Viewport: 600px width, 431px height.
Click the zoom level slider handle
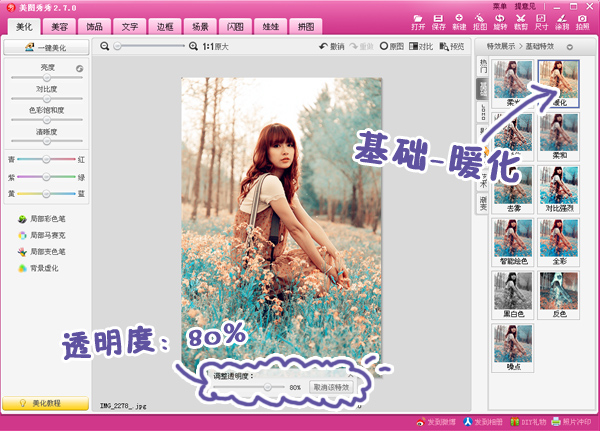coord(118,46)
